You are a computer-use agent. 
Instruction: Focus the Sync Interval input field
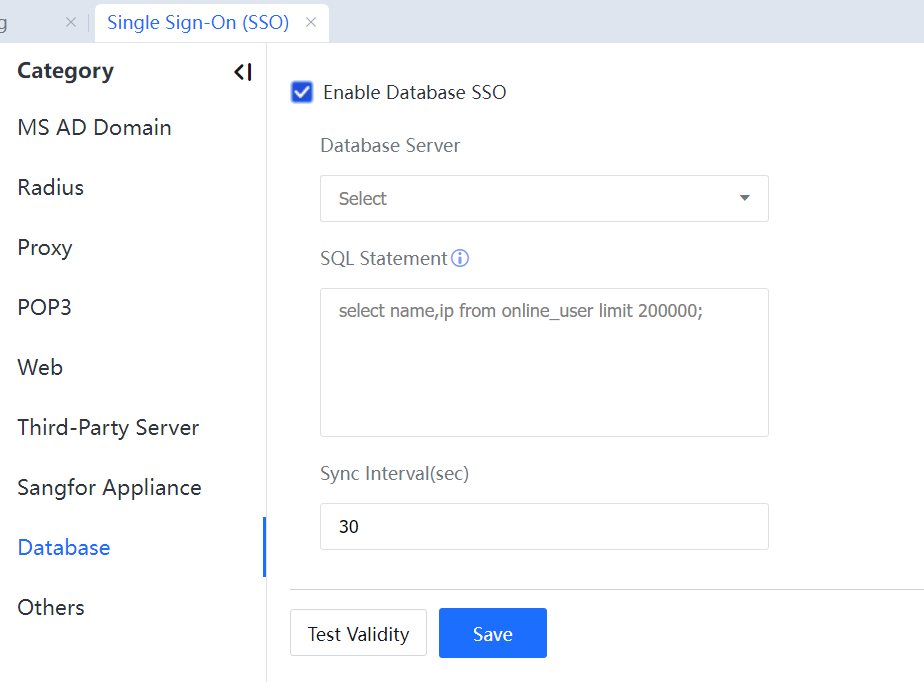(x=543, y=527)
